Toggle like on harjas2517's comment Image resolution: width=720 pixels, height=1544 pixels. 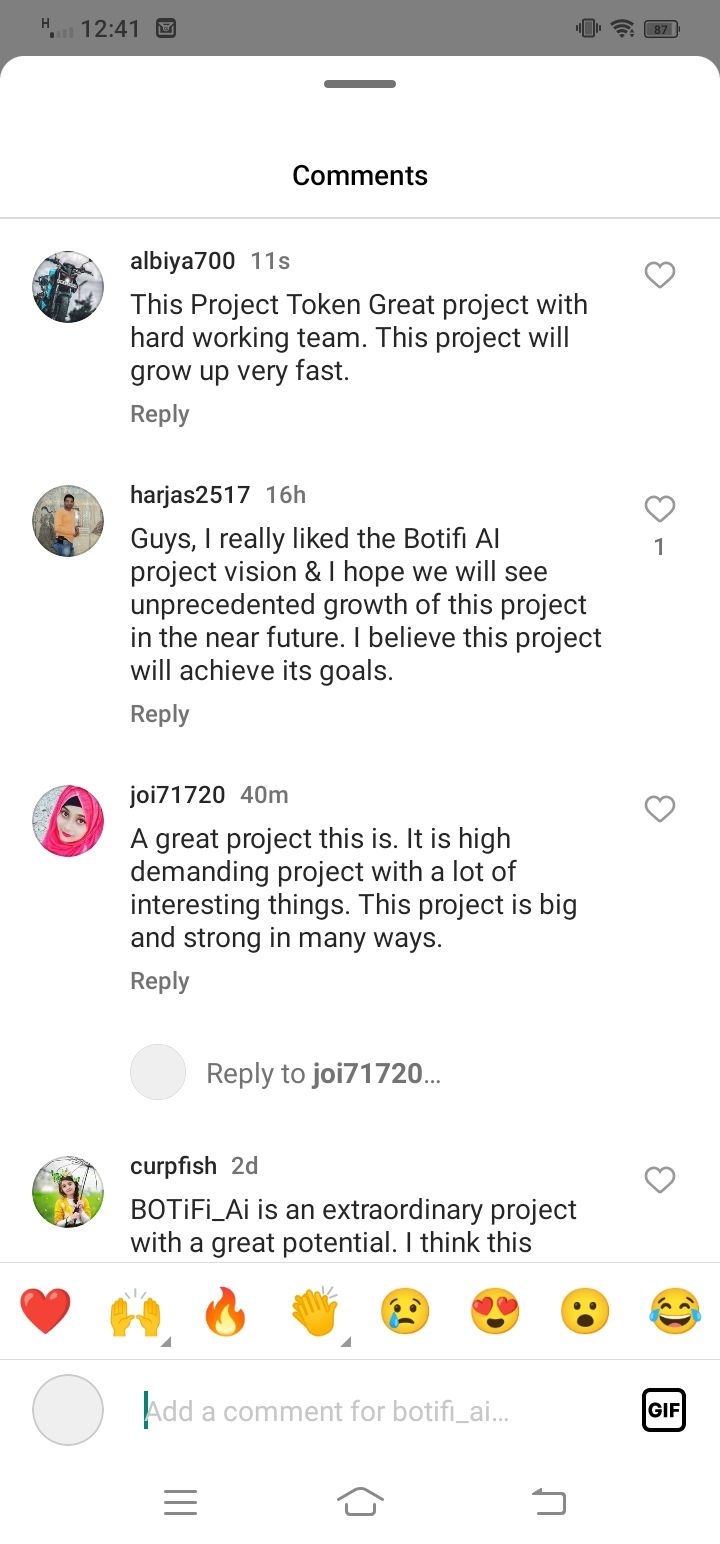coord(660,510)
